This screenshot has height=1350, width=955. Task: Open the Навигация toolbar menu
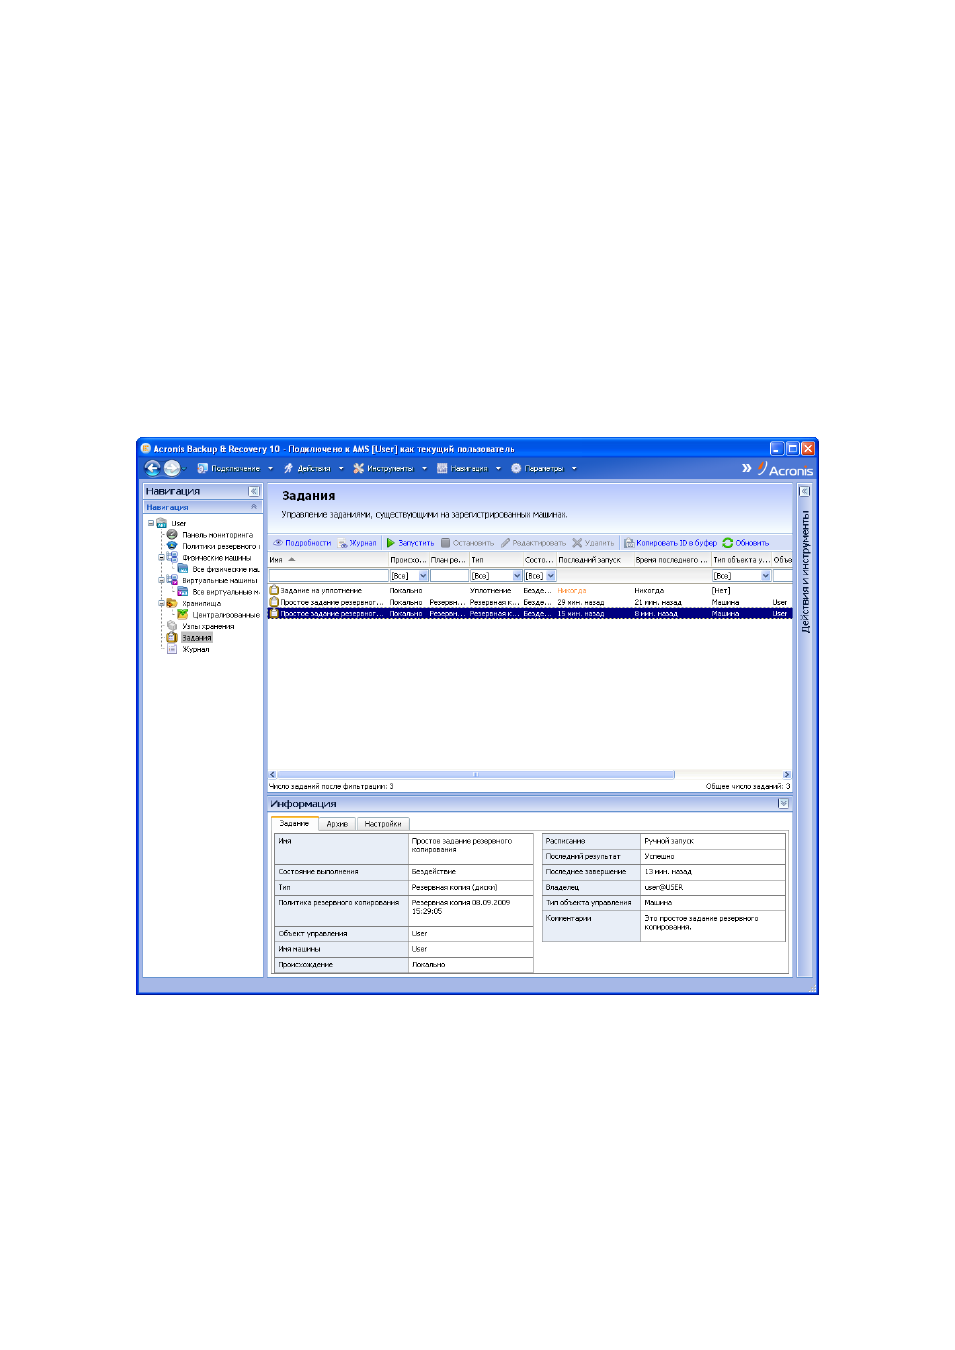(468, 468)
